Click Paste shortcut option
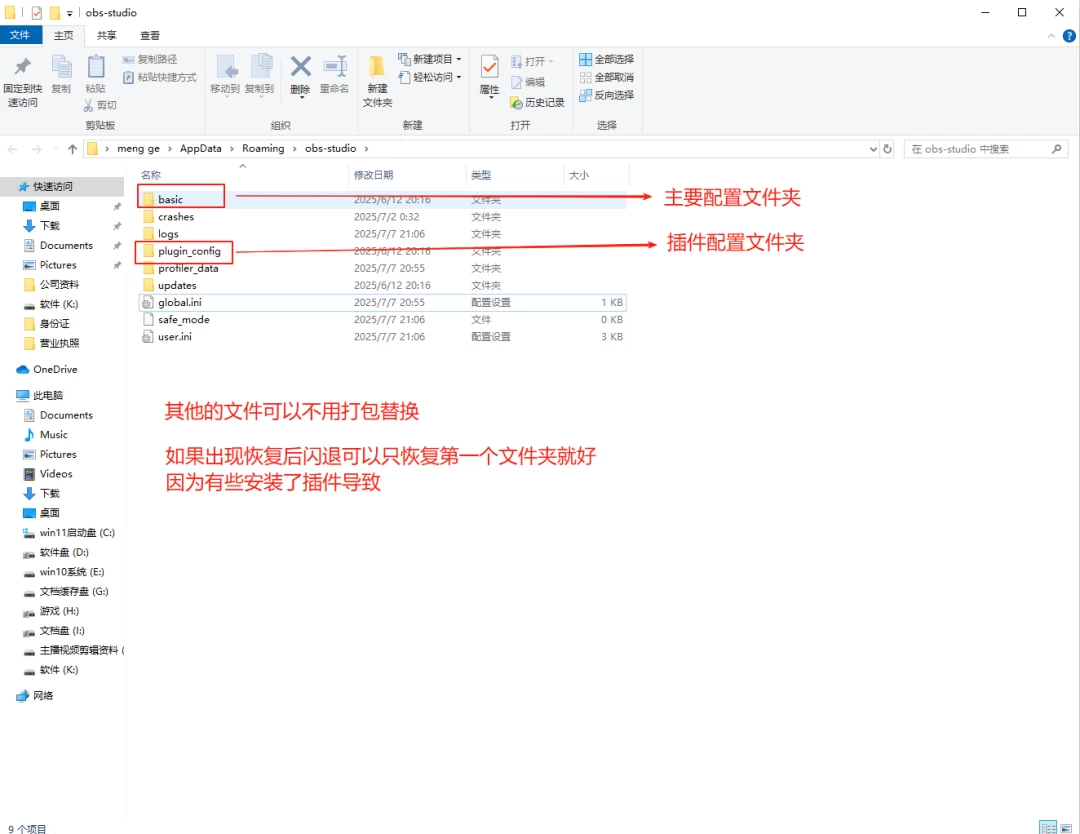Screen dimensions: 1080x834 click(x=160, y=77)
